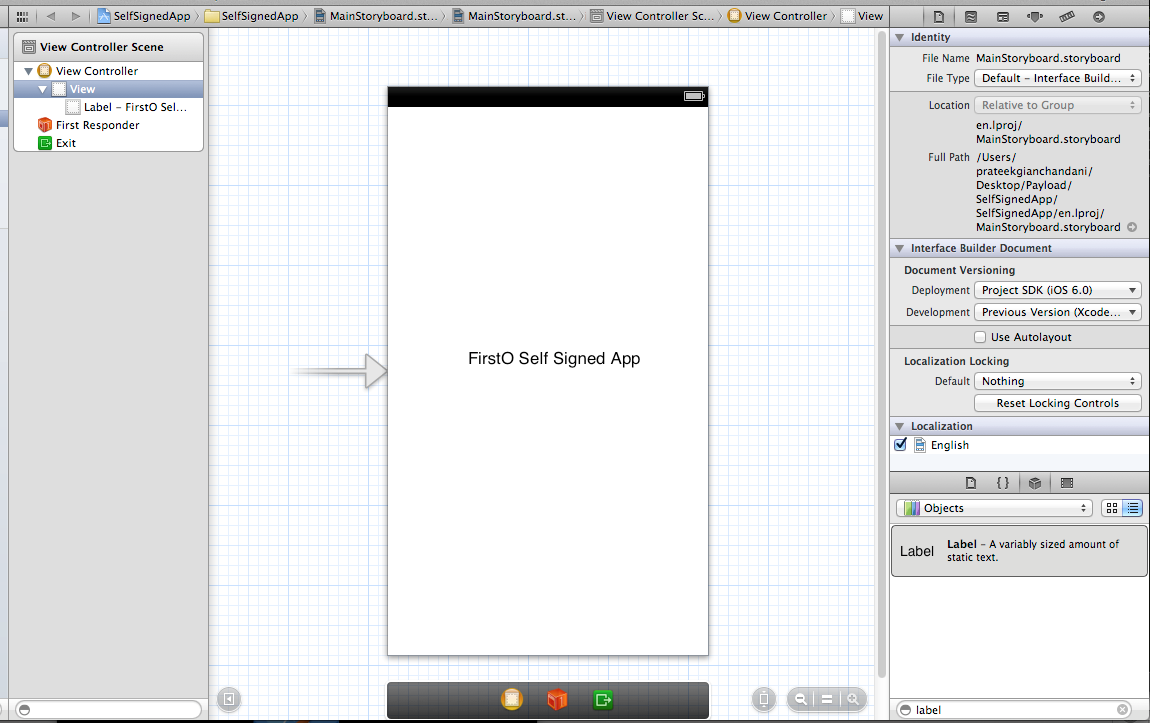
Task: Open the Quick Help inspector
Action: coord(971,16)
